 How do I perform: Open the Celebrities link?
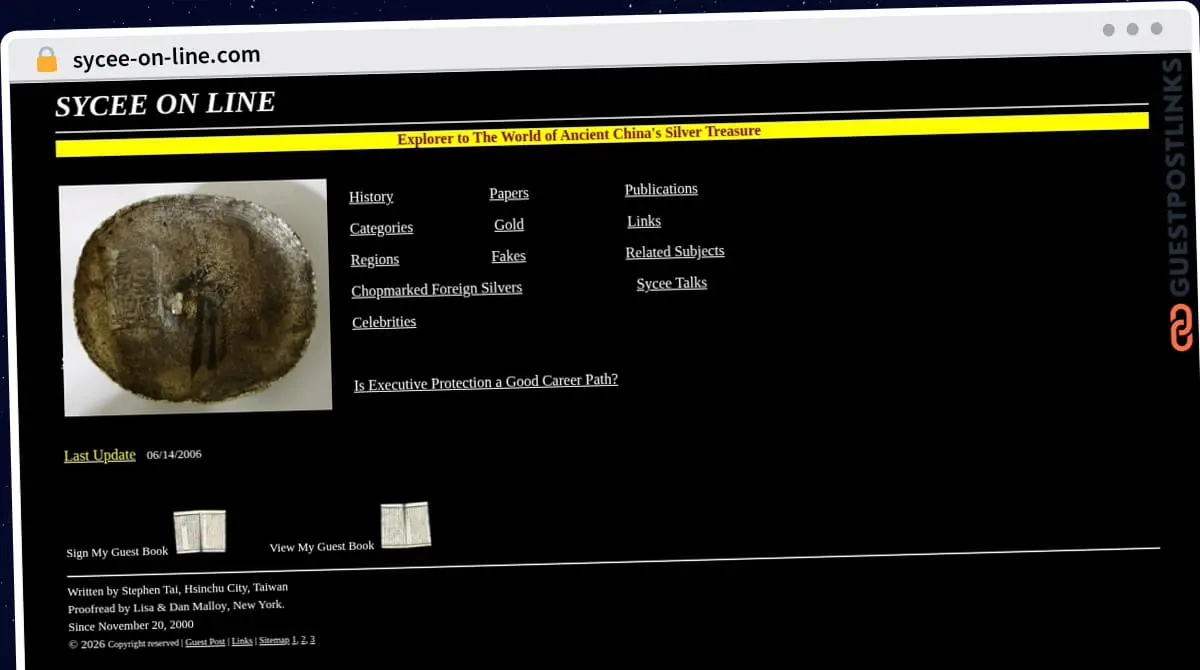384,322
